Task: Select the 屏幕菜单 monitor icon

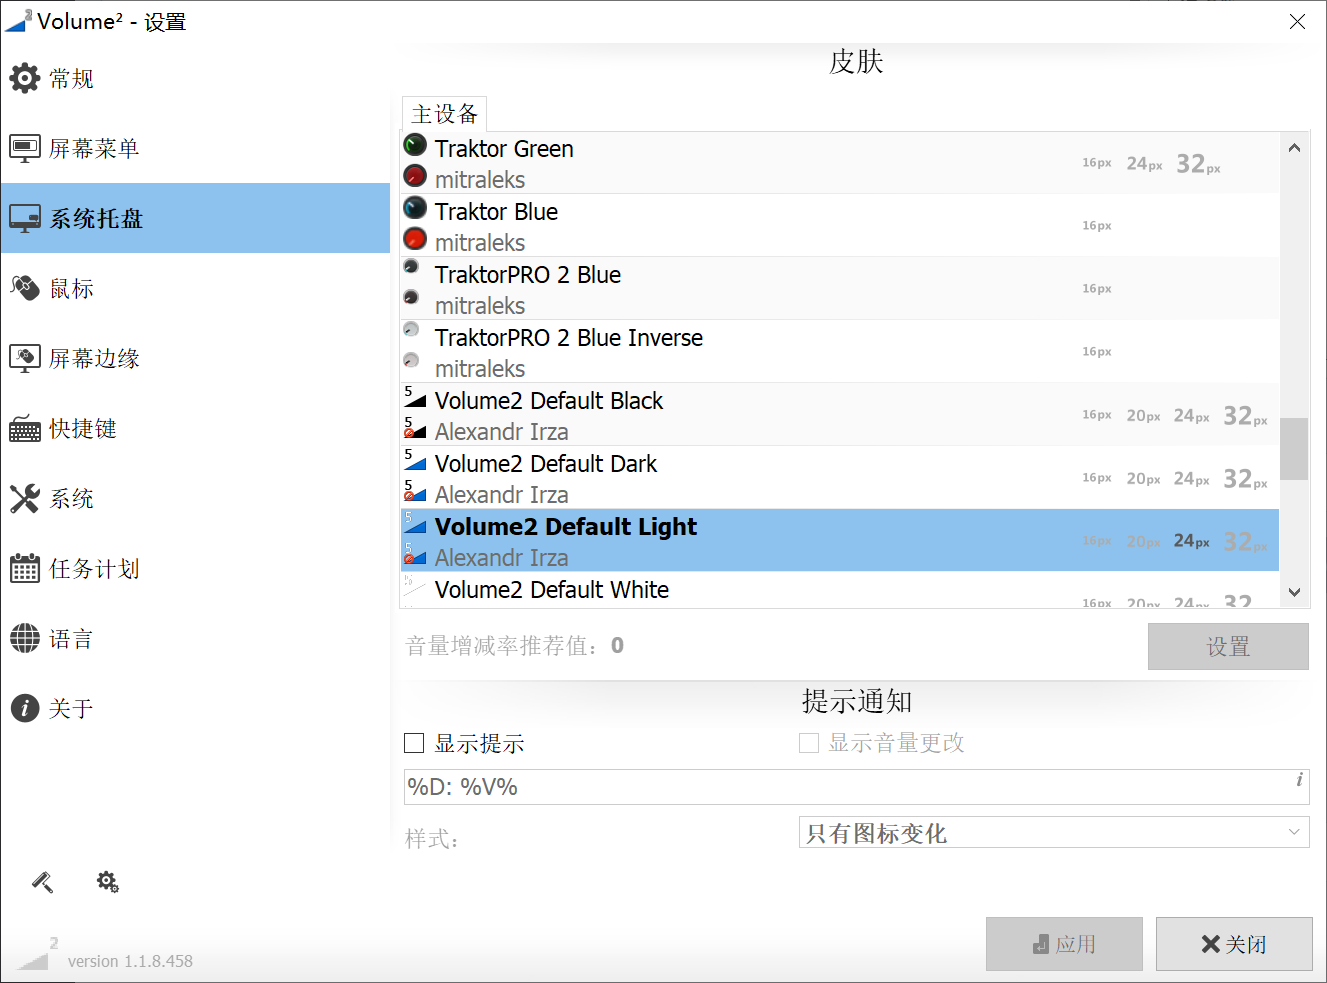Action: coord(25,148)
